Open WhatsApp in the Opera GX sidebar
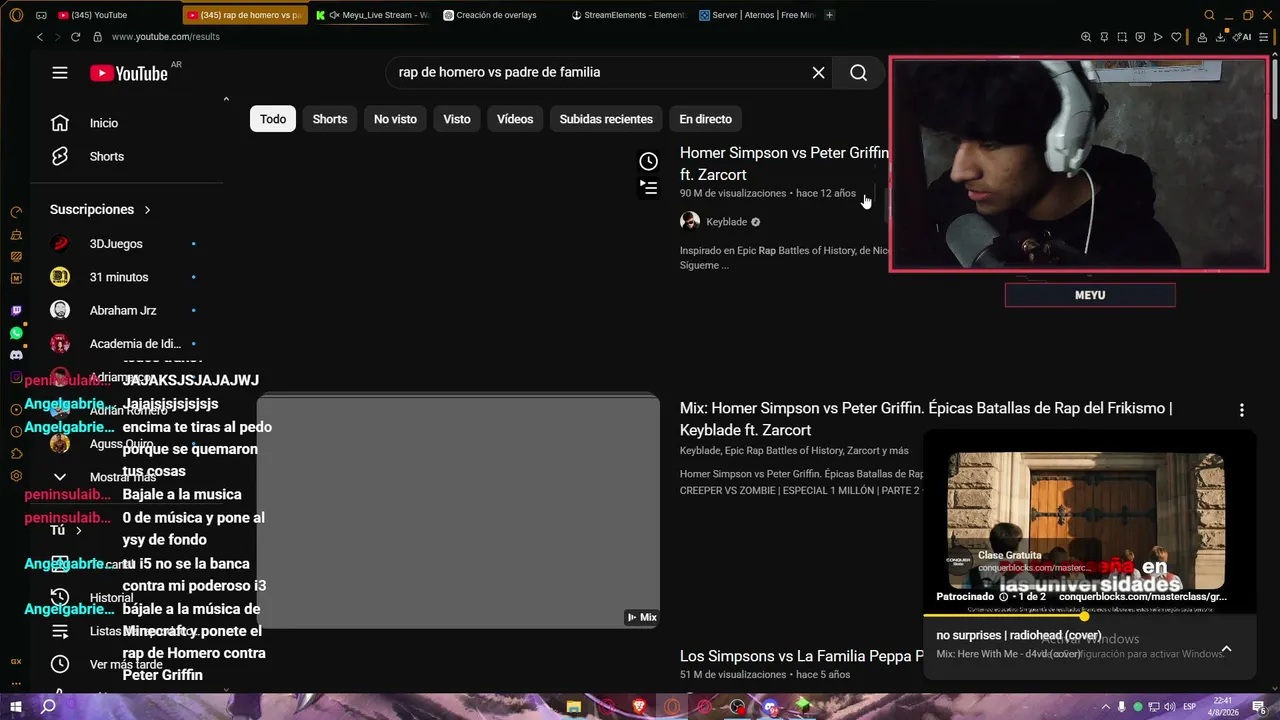The width and height of the screenshot is (1280, 720). pyautogui.click(x=16, y=333)
